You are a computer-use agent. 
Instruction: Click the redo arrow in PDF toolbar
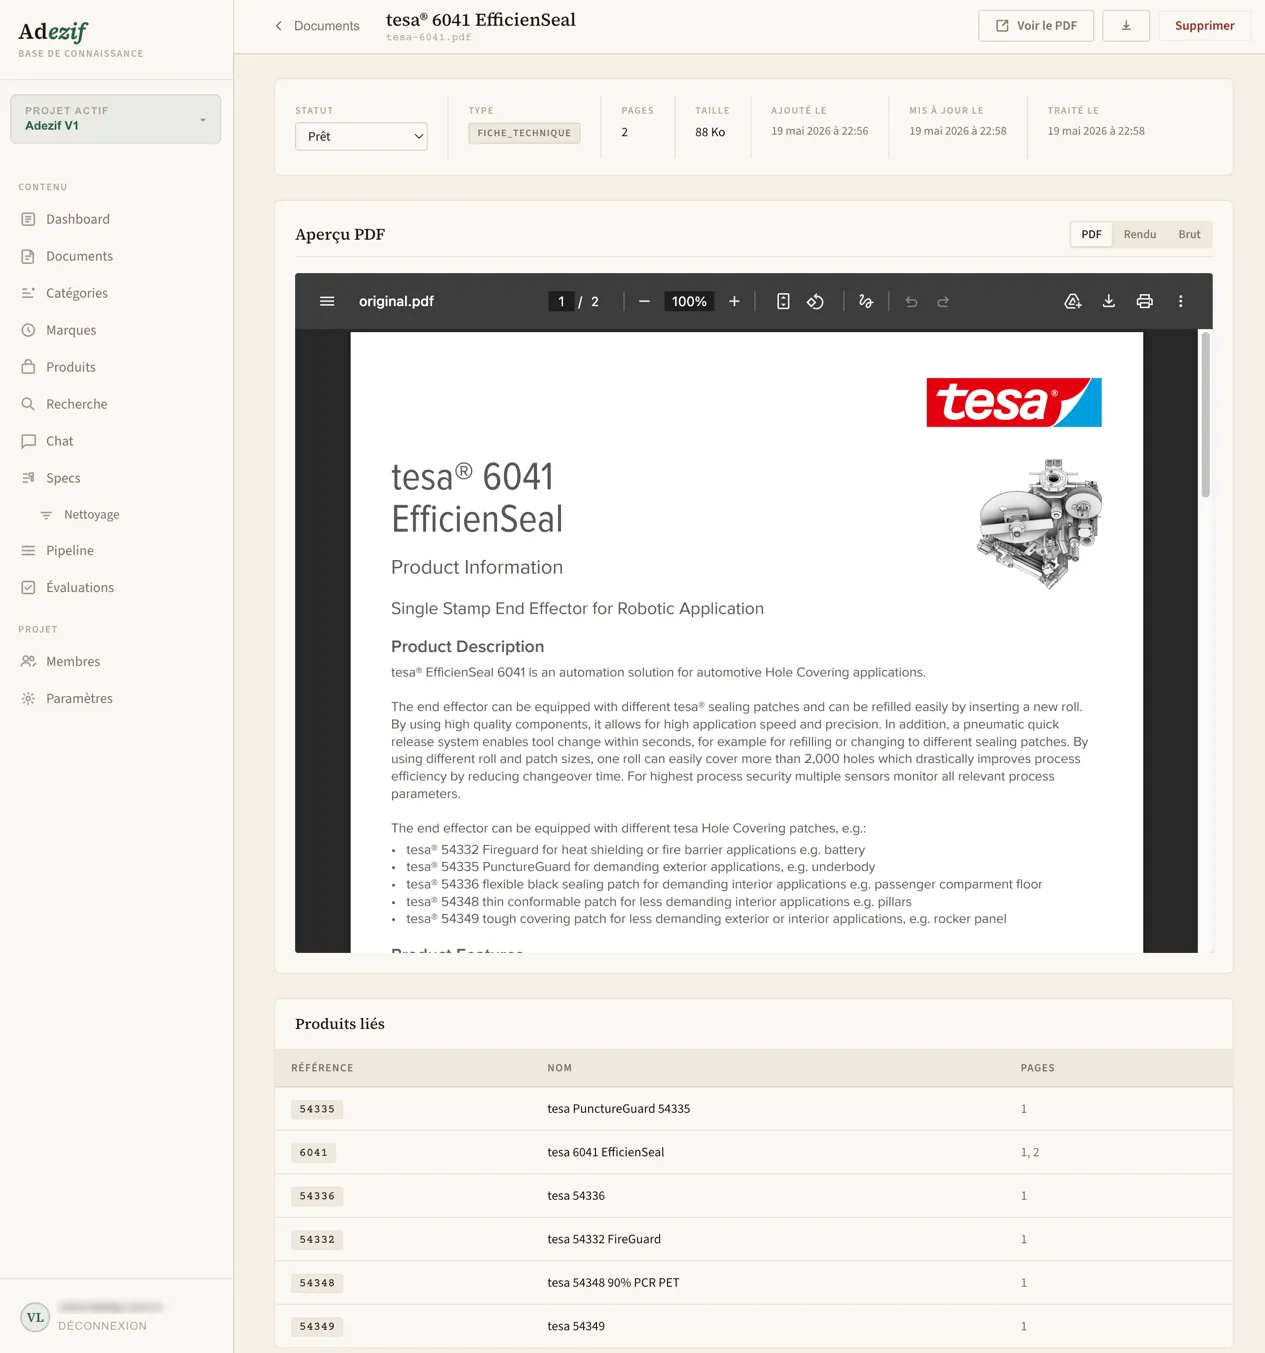tap(943, 301)
